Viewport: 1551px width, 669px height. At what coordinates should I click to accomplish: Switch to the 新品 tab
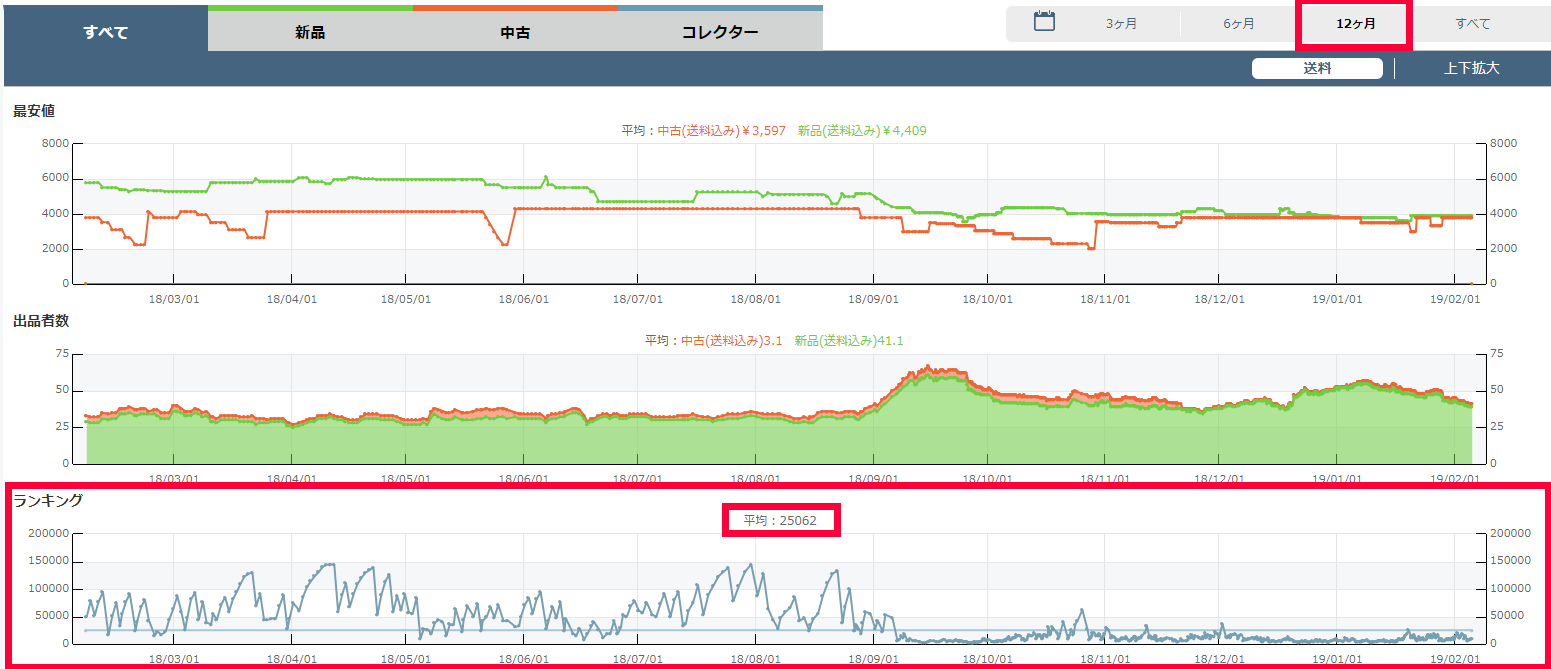[x=310, y=32]
